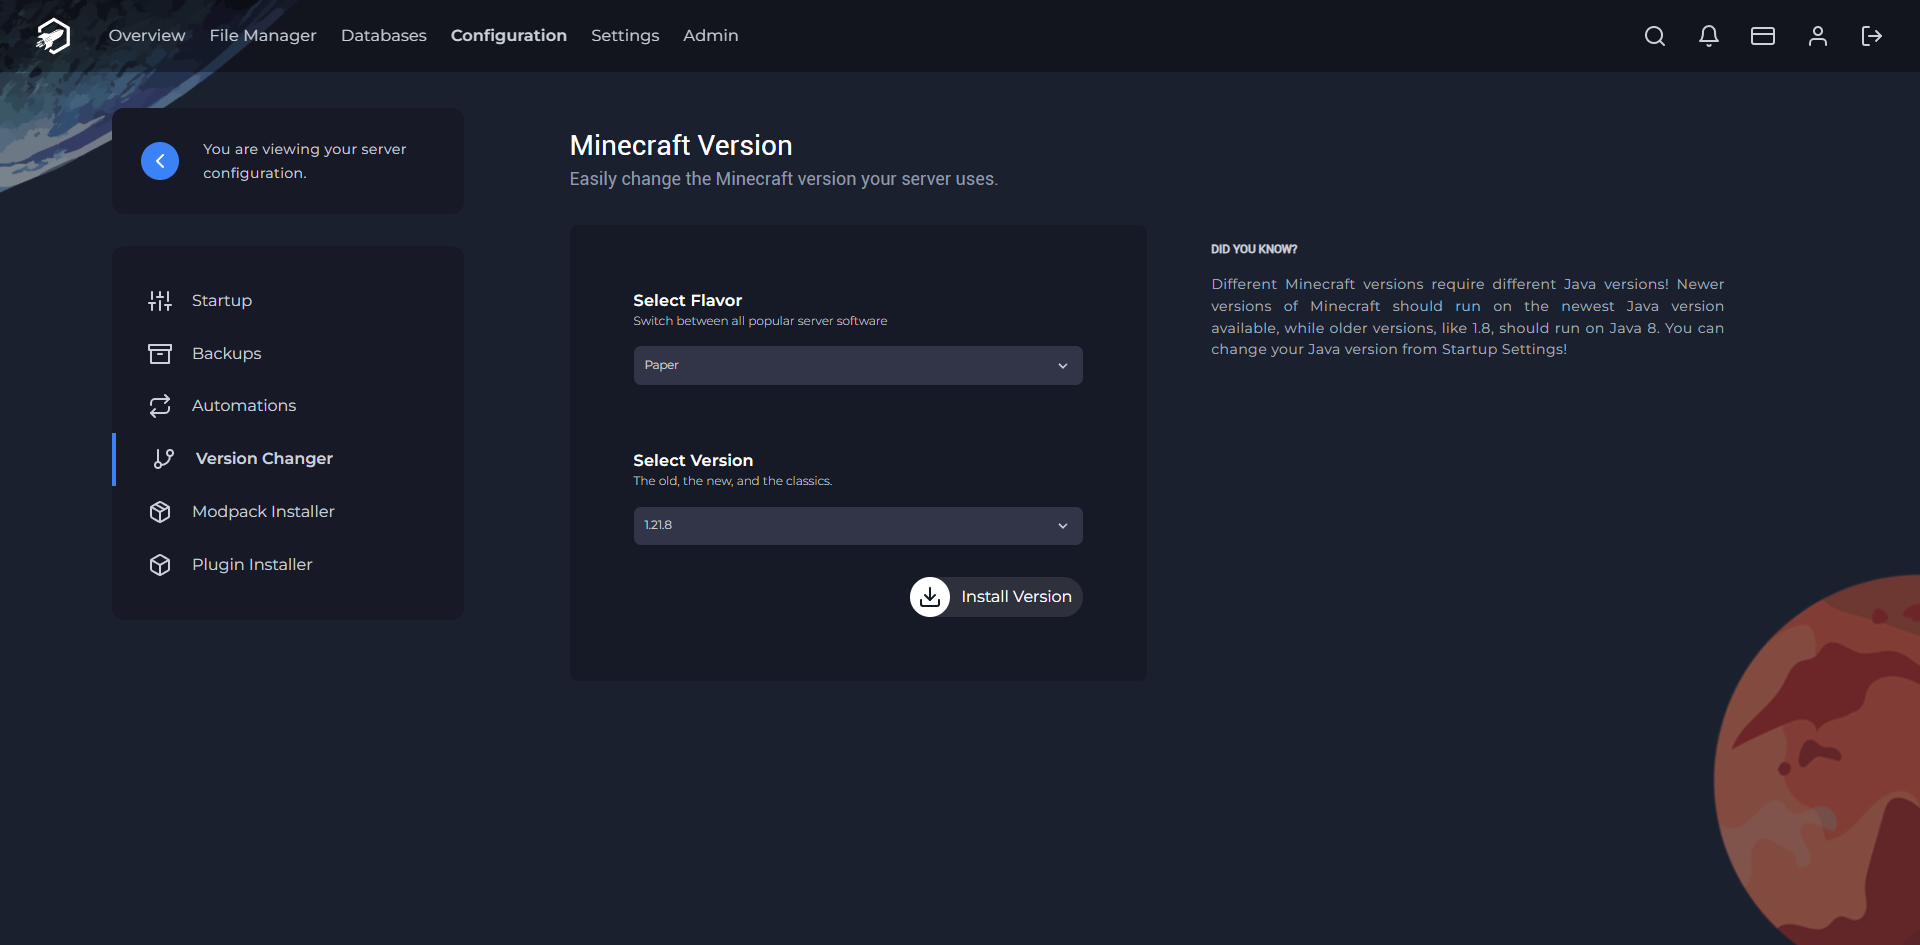Viewport: 1920px width, 945px height.
Task: Click the download icon on Install Version
Action: 930,597
